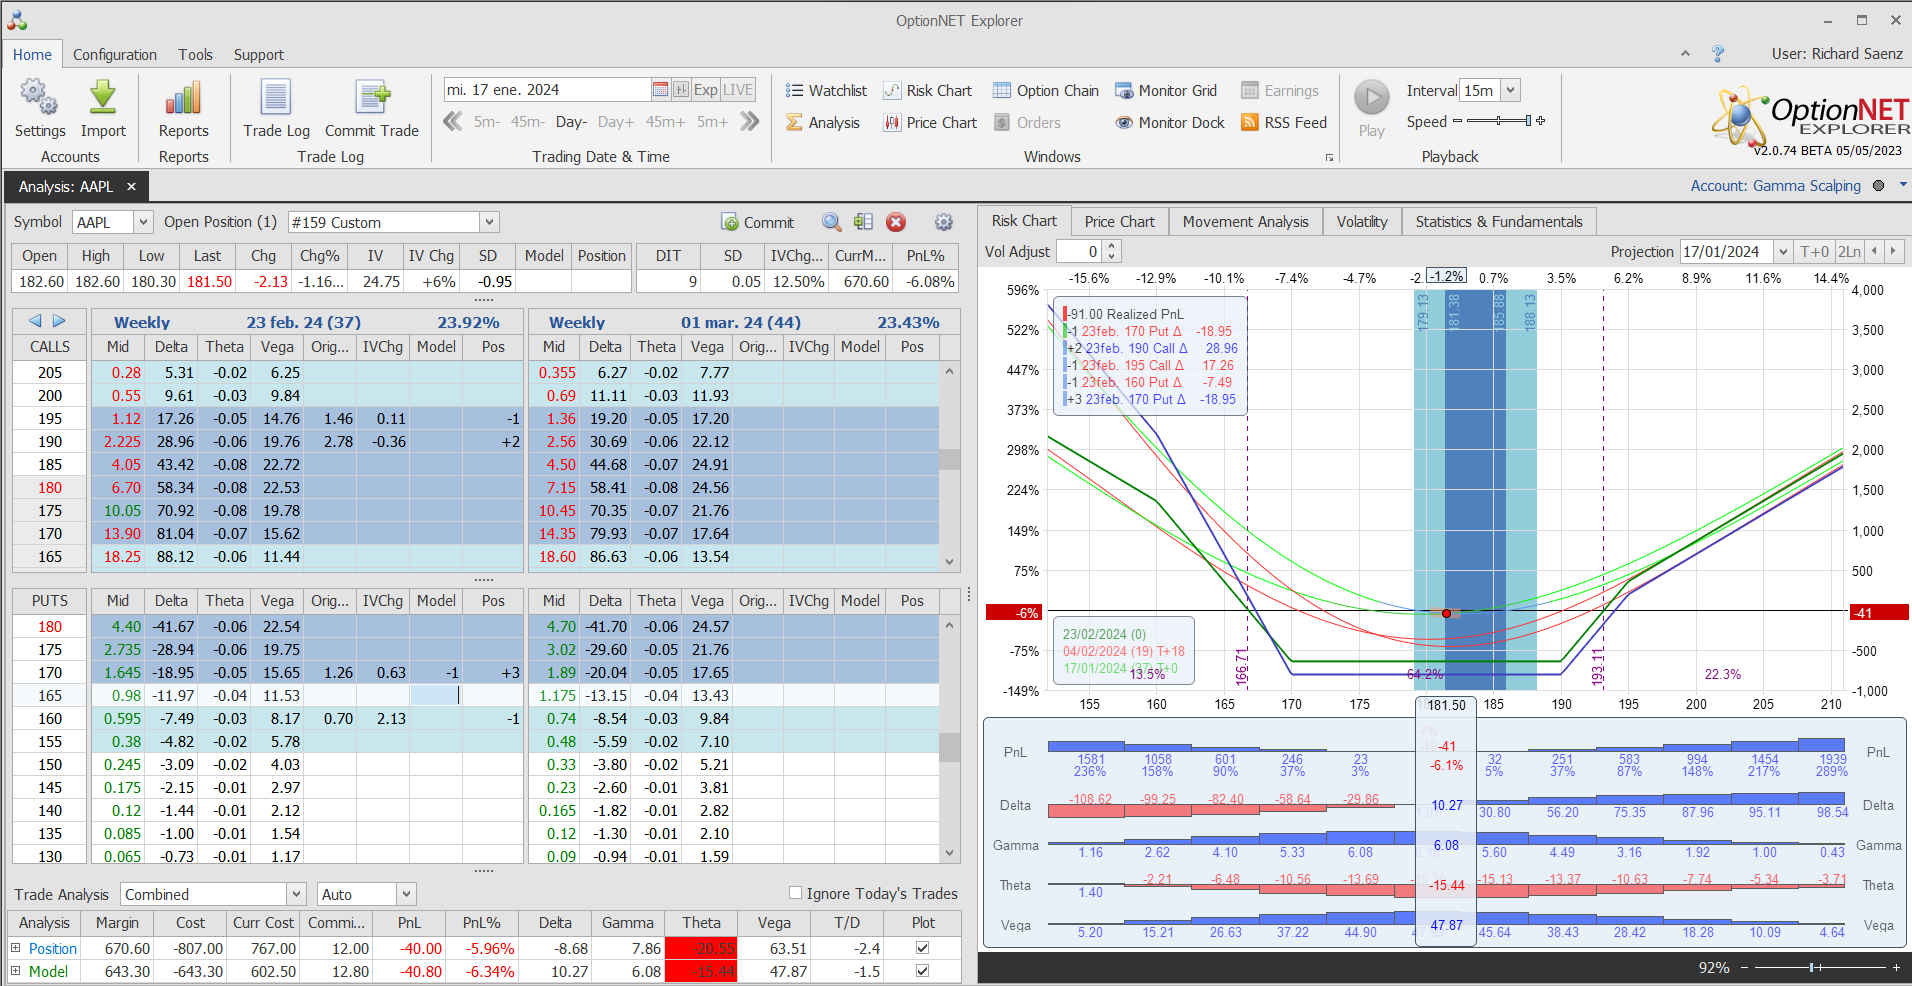Toggle the Plot checkbox for Position row
Image resolution: width=1912 pixels, height=986 pixels.
point(922,948)
